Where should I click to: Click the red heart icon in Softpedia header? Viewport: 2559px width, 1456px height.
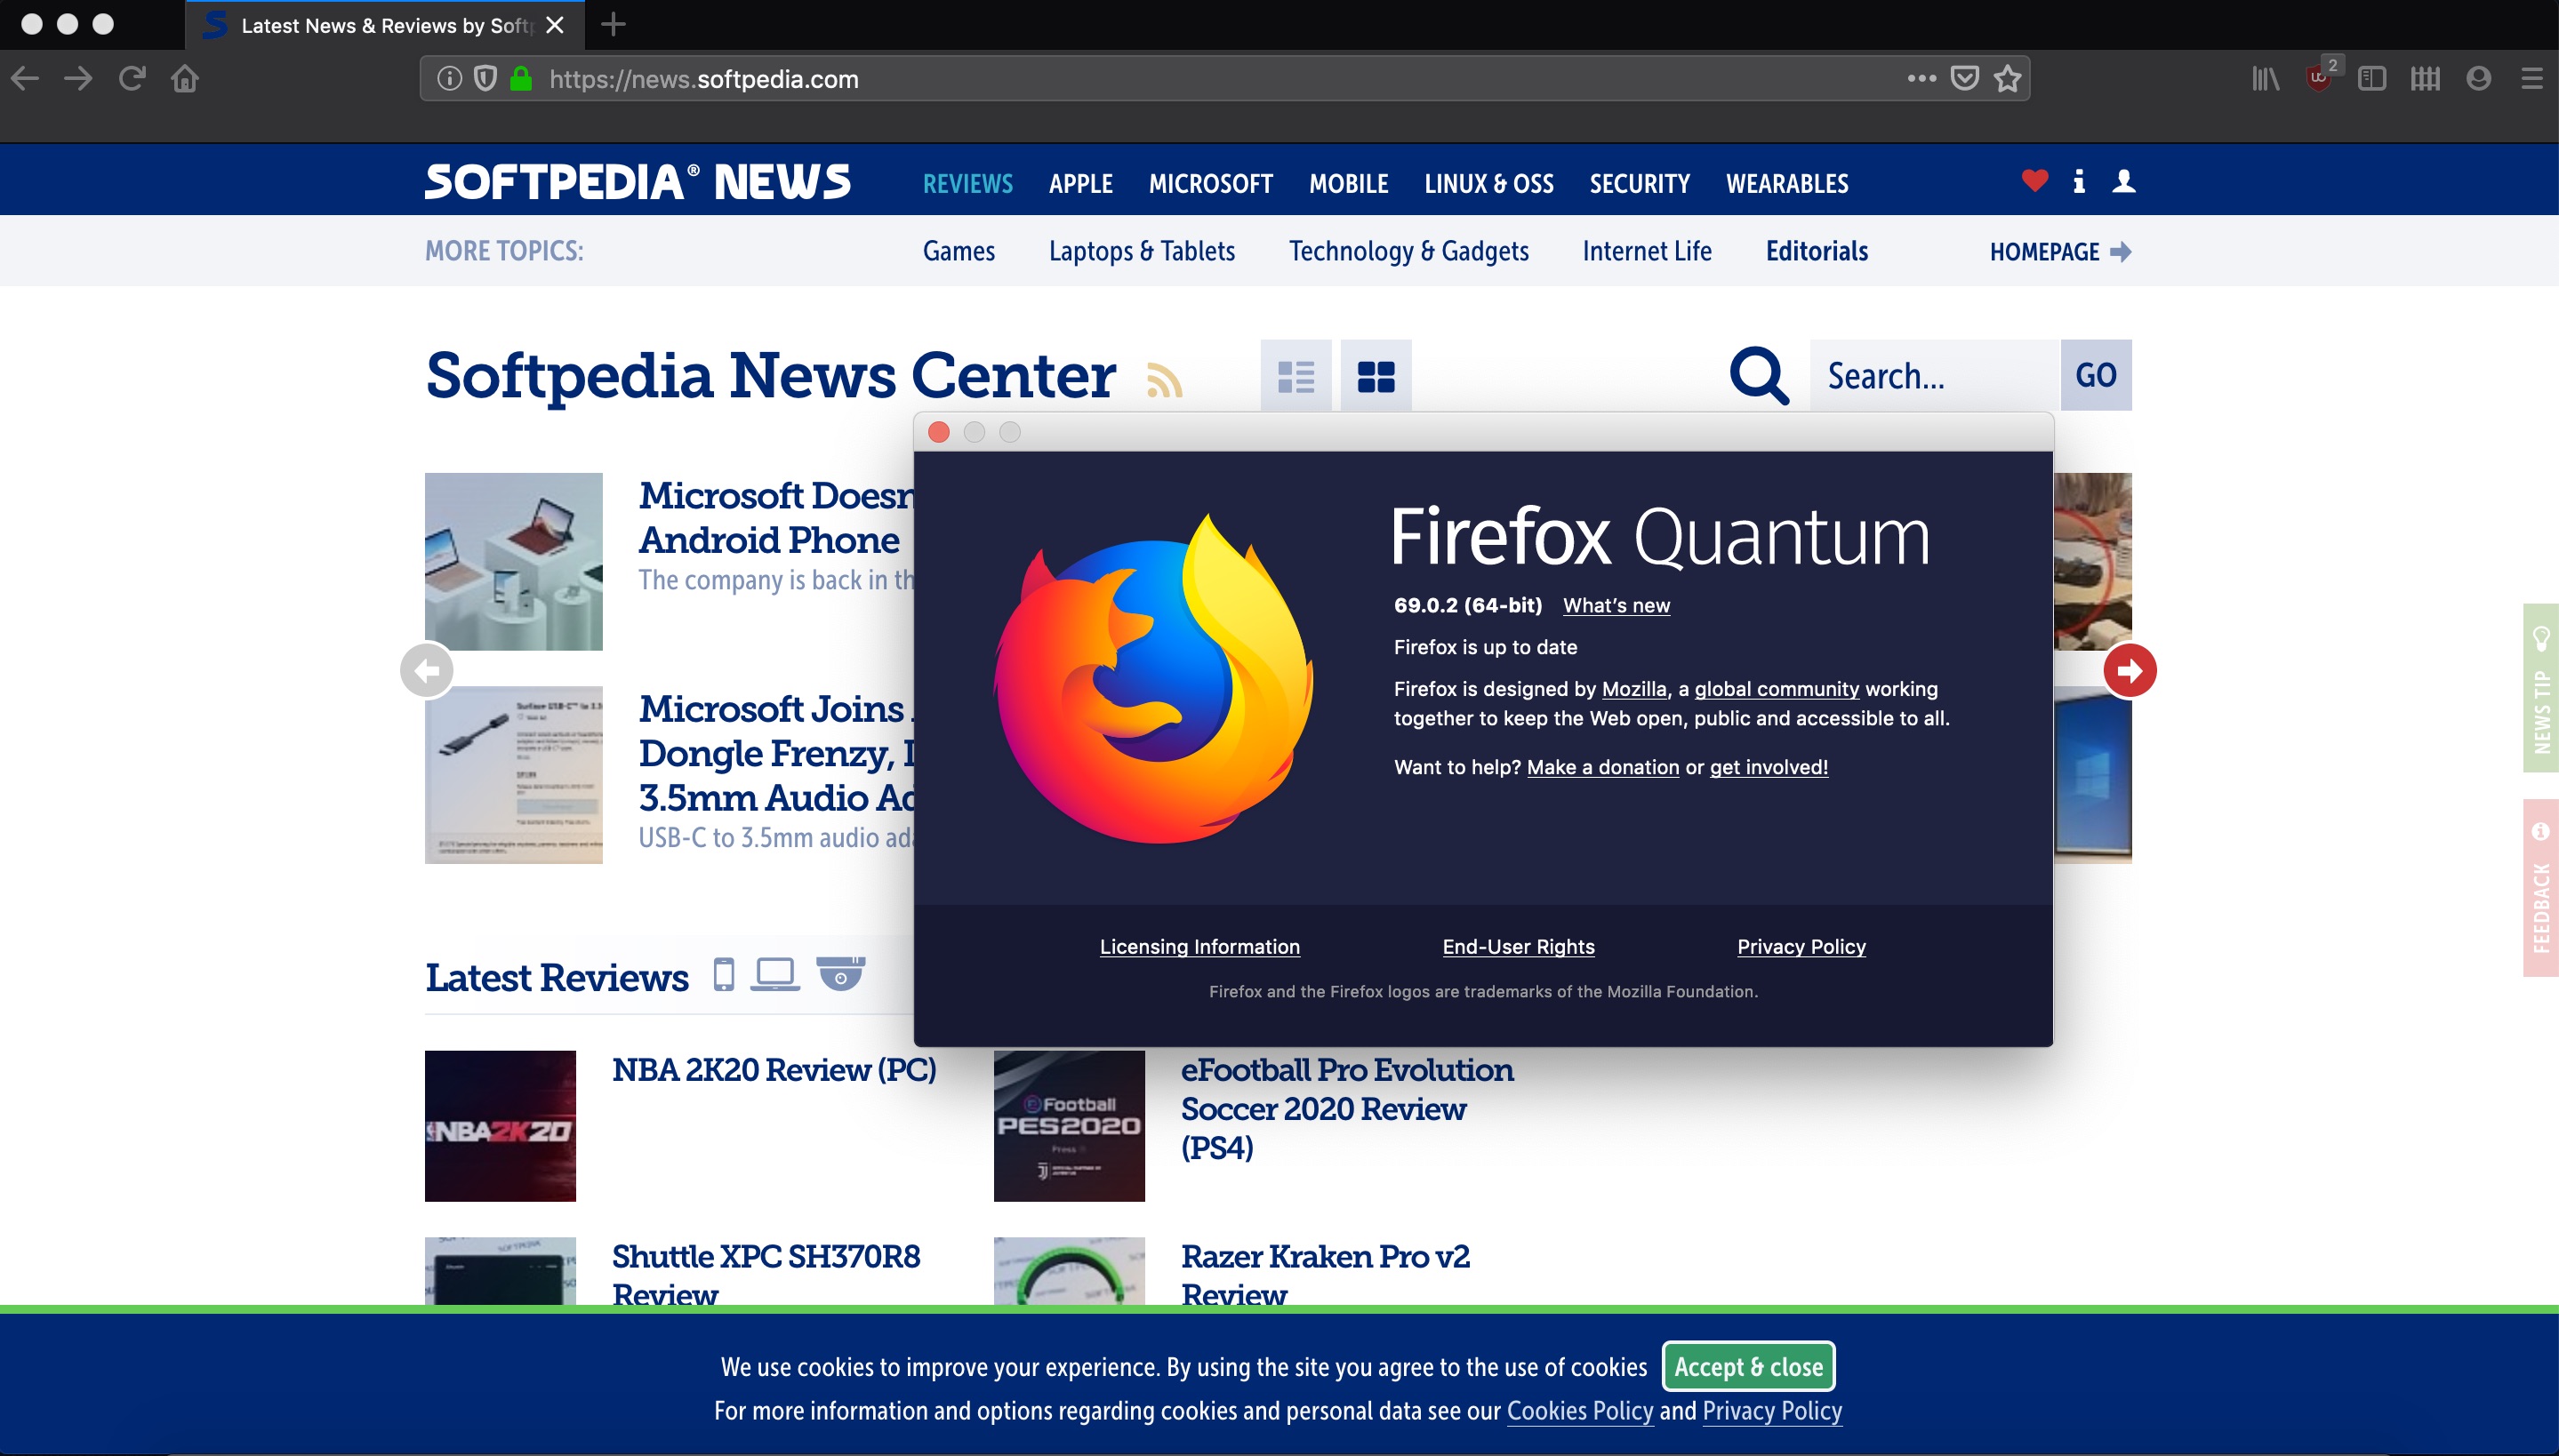click(x=2034, y=180)
